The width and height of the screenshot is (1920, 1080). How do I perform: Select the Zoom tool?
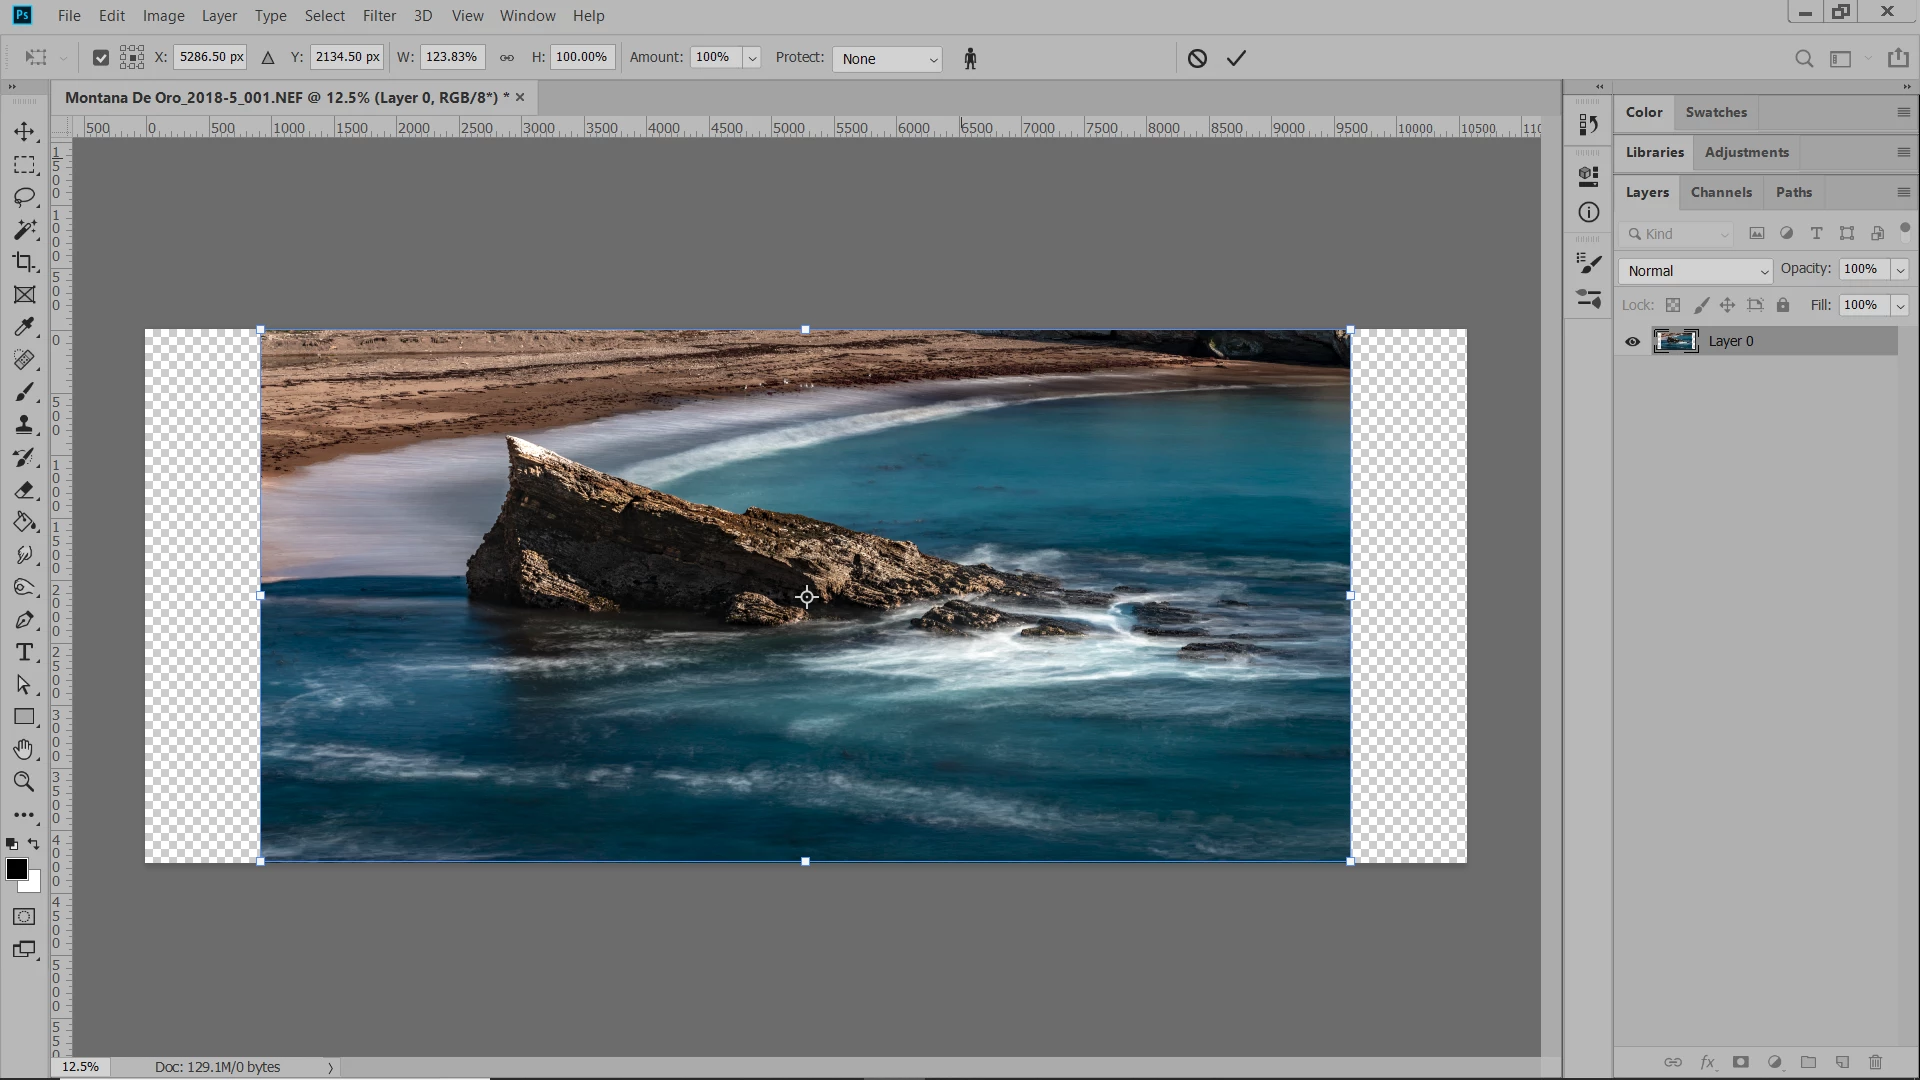tap(24, 782)
